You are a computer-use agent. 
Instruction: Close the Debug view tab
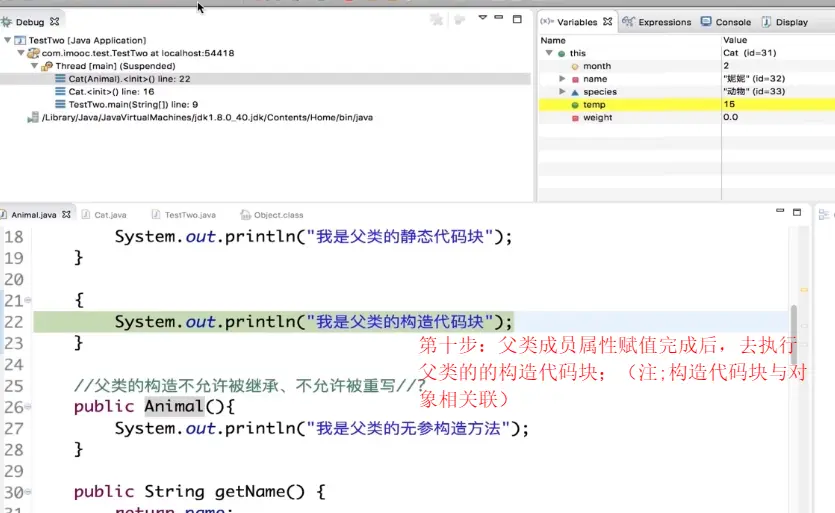coord(54,21)
